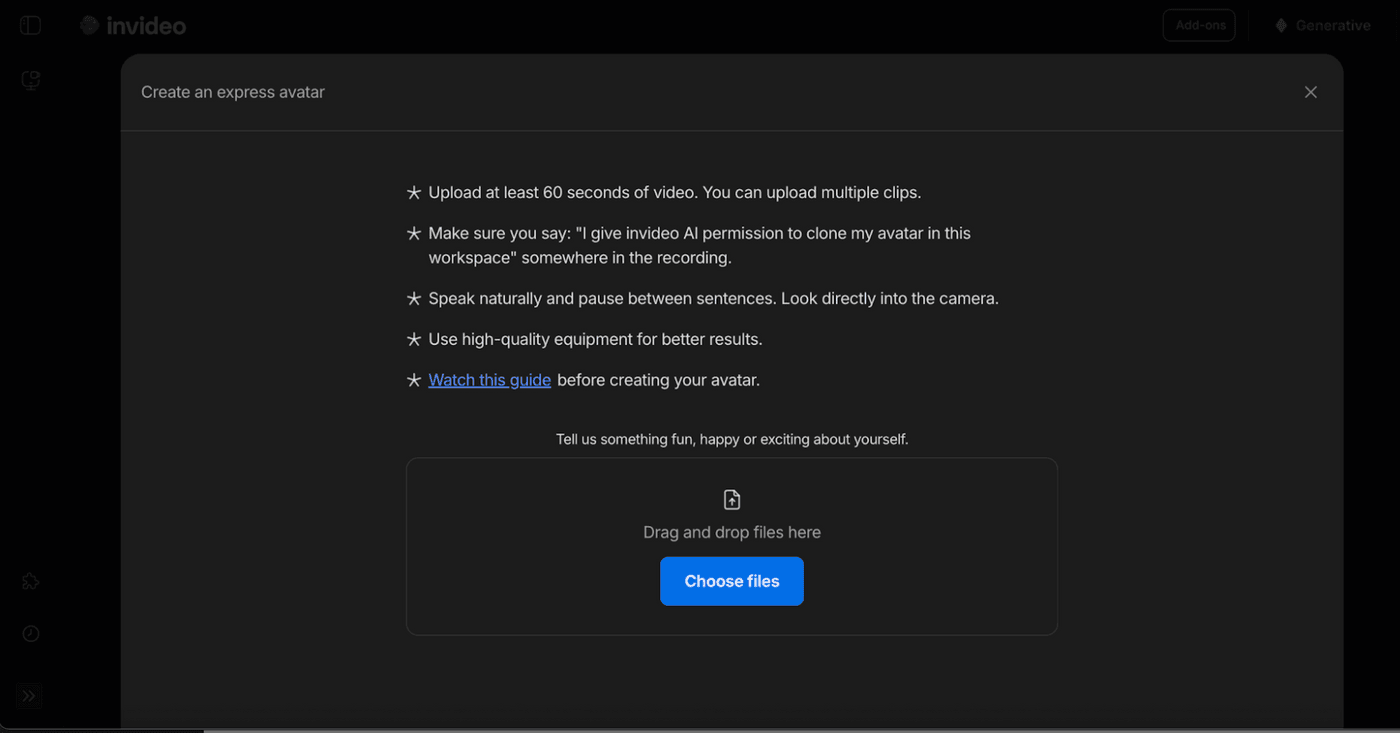The height and width of the screenshot is (733, 1400).
Task: Toggle the sidebar panel layout icon
Action: tap(31, 26)
